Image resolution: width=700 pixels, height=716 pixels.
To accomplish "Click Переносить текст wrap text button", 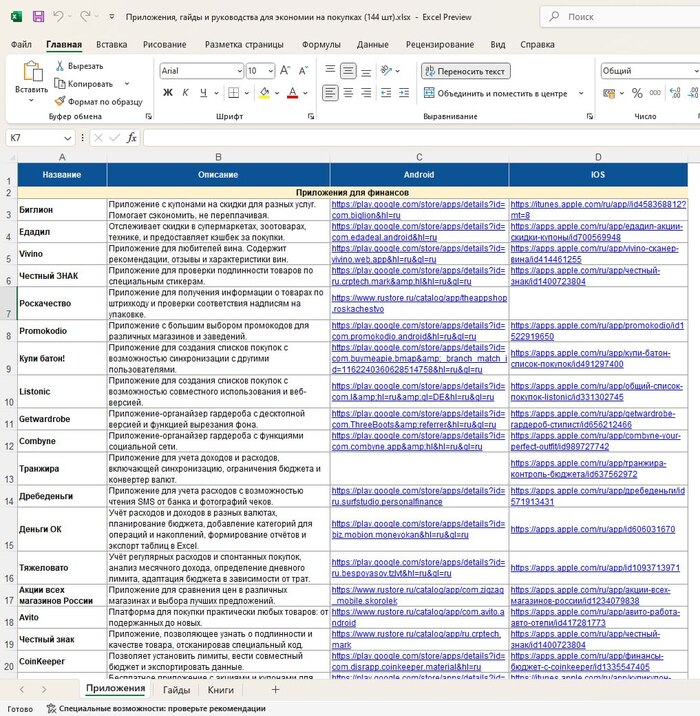I will pos(465,71).
